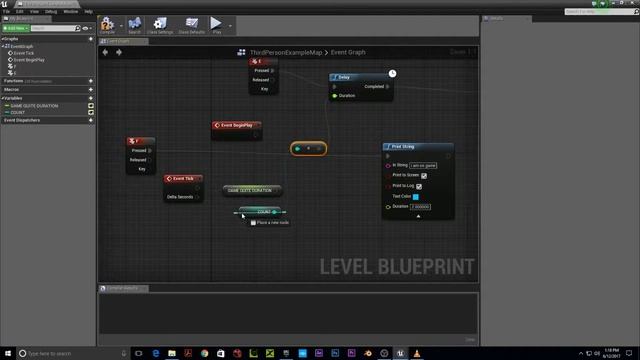Open VLC from the taskbar
This screenshot has height=360, width=640.
pos(416,353)
